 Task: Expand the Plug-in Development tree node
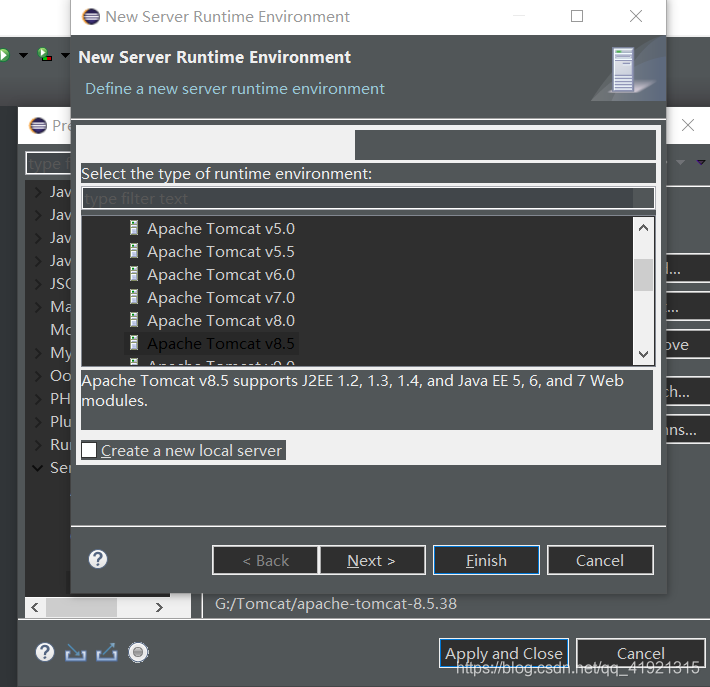click(x=38, y=422)
